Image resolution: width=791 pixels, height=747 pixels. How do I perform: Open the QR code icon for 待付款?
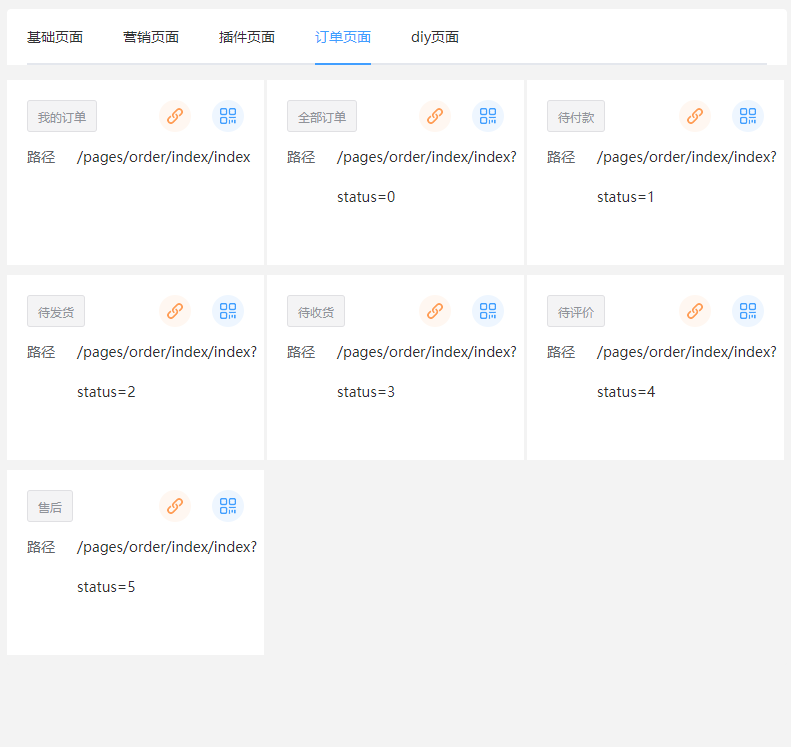pos(748,116)
